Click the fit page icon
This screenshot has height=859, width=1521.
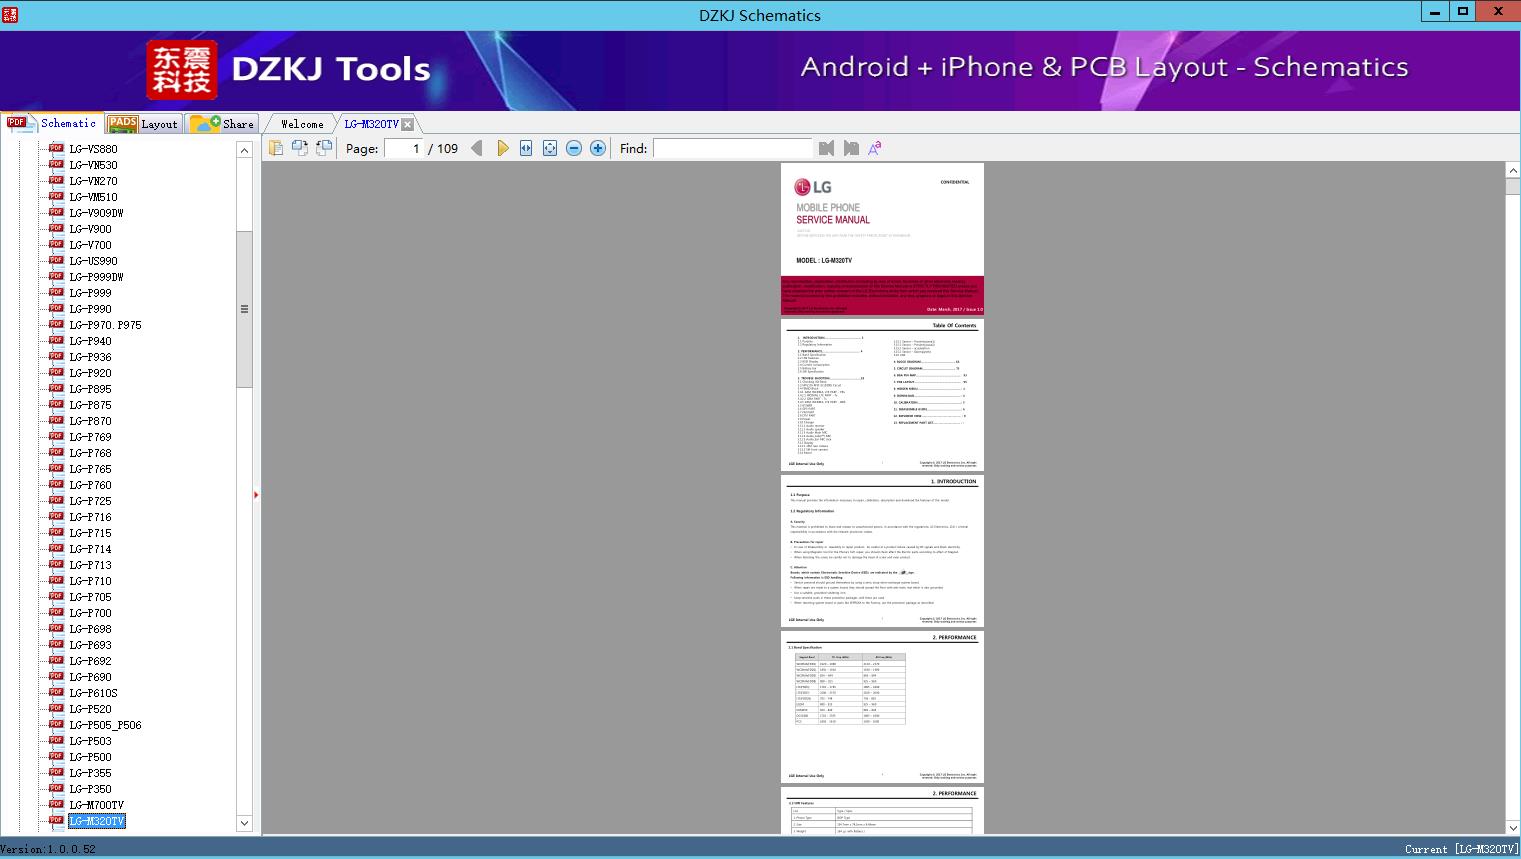coord(550,148)
